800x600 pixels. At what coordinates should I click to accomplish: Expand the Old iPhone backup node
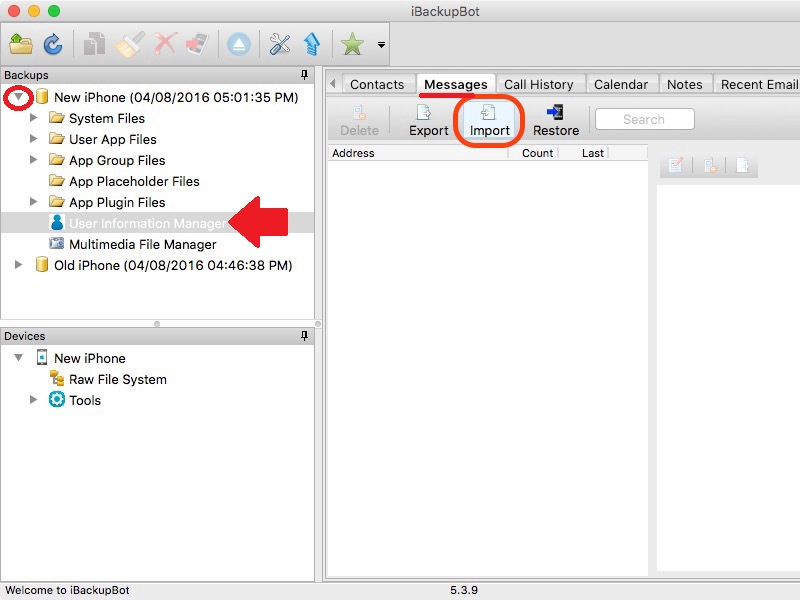[x=18, y=265]
